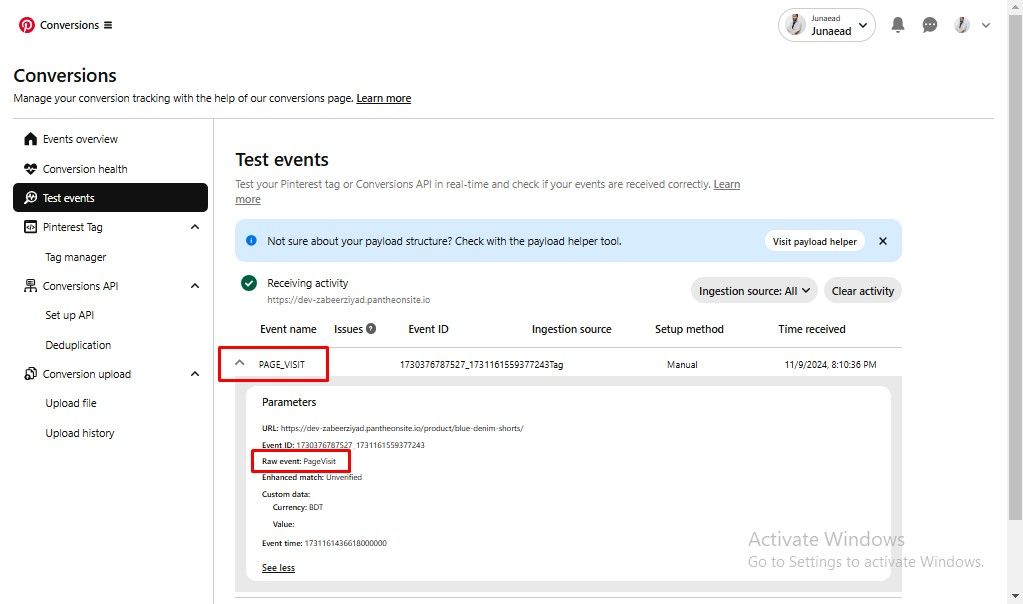Click the Pinterest logo icon

point(26,25)
